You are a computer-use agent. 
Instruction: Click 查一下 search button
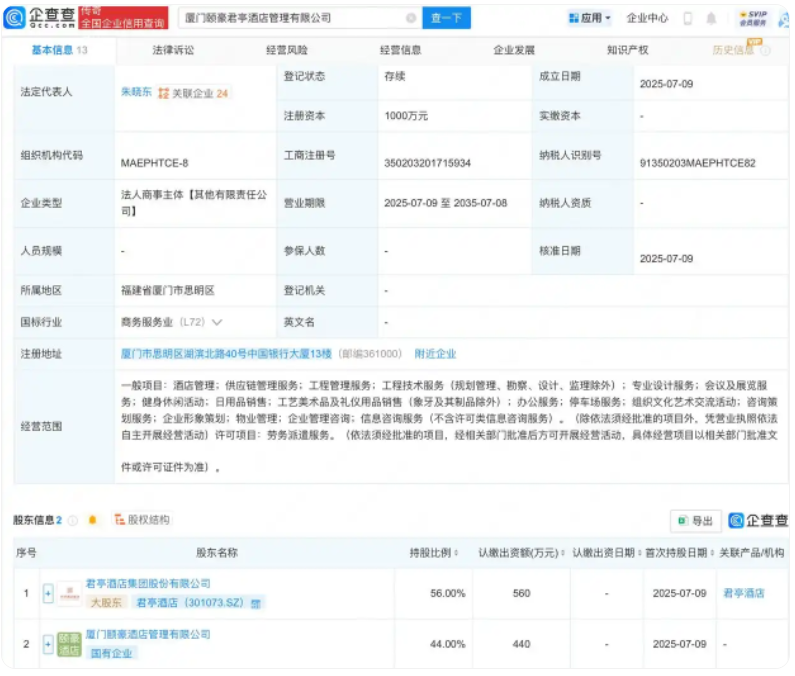[x=446, y=18]
